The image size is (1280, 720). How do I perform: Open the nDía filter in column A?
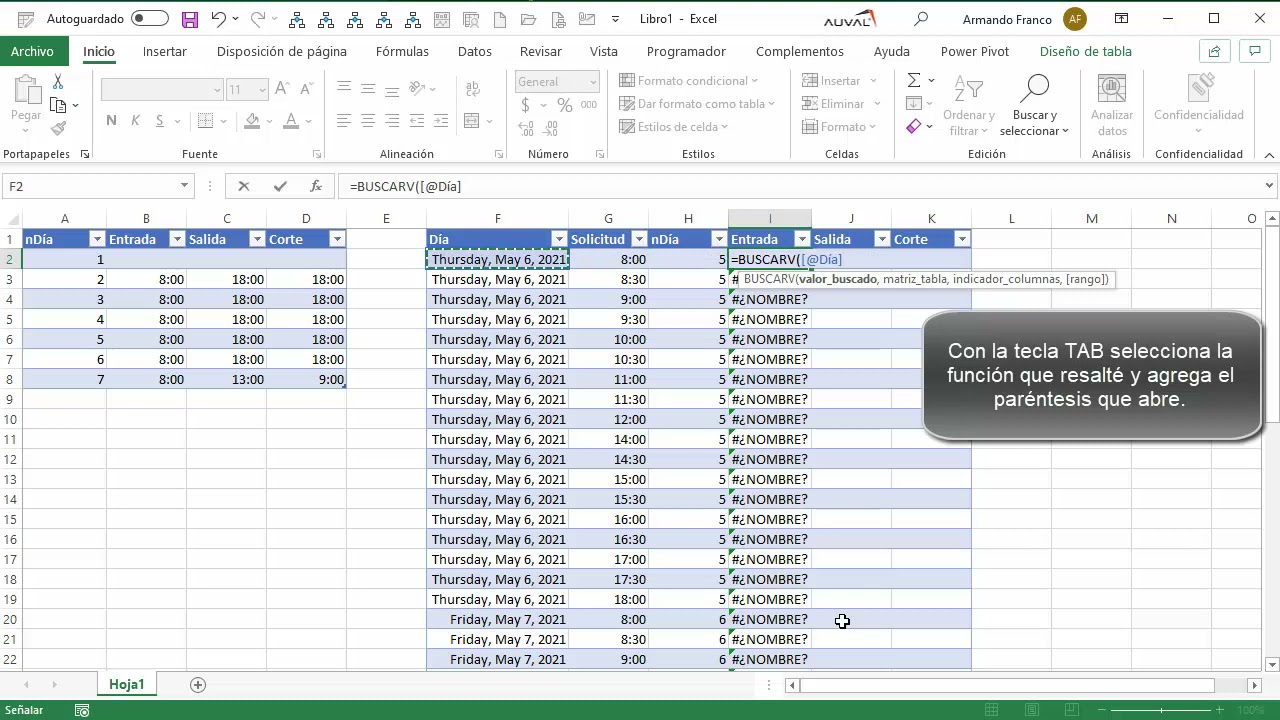[x=97, y=239]
